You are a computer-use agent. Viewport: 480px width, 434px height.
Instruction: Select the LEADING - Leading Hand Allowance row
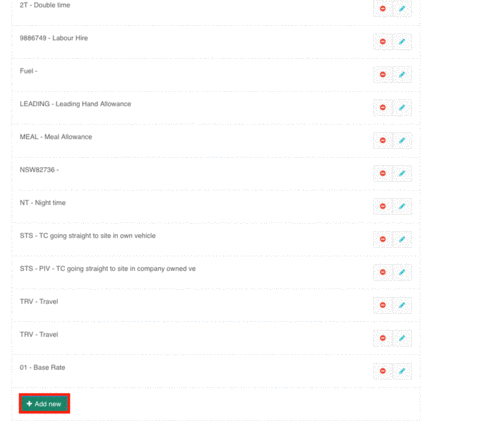(x=216, y=107)
